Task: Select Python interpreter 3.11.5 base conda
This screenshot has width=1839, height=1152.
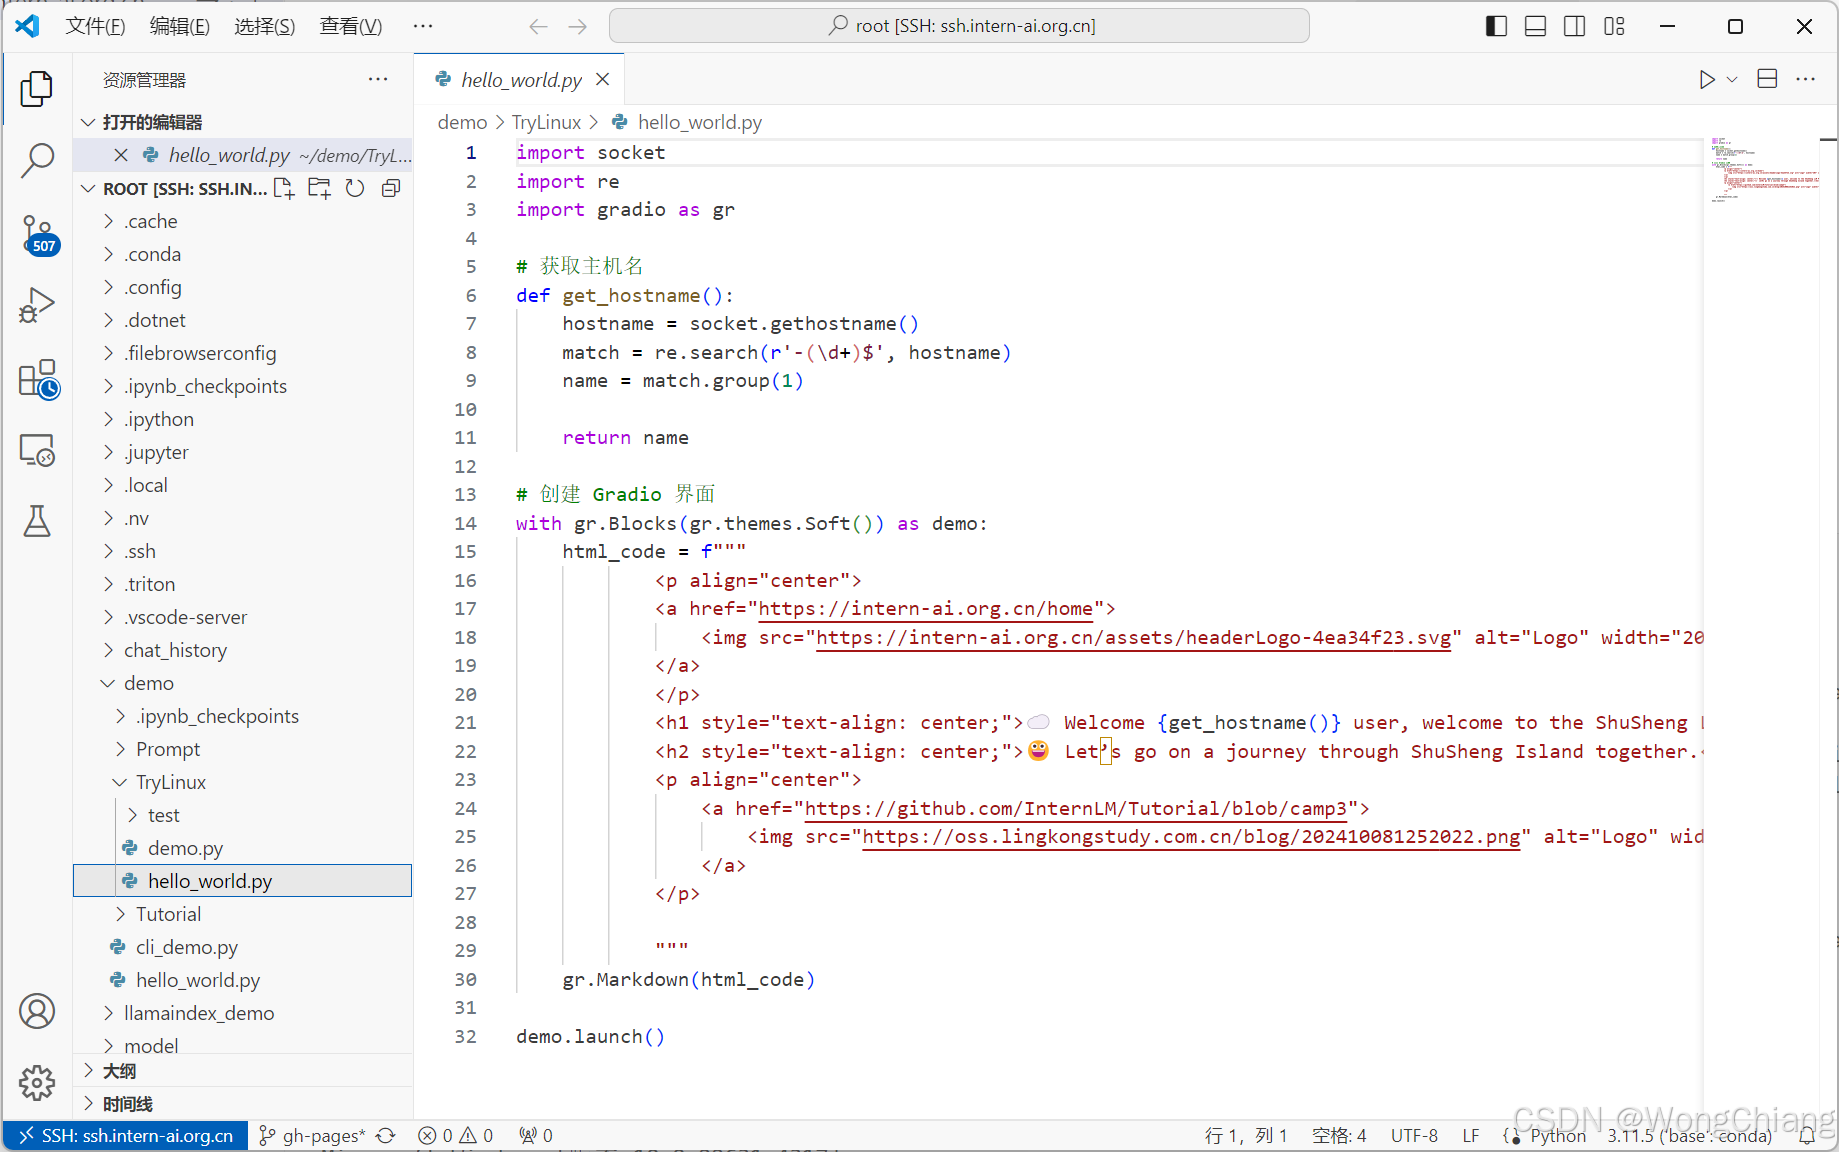Action: 1689,1135
